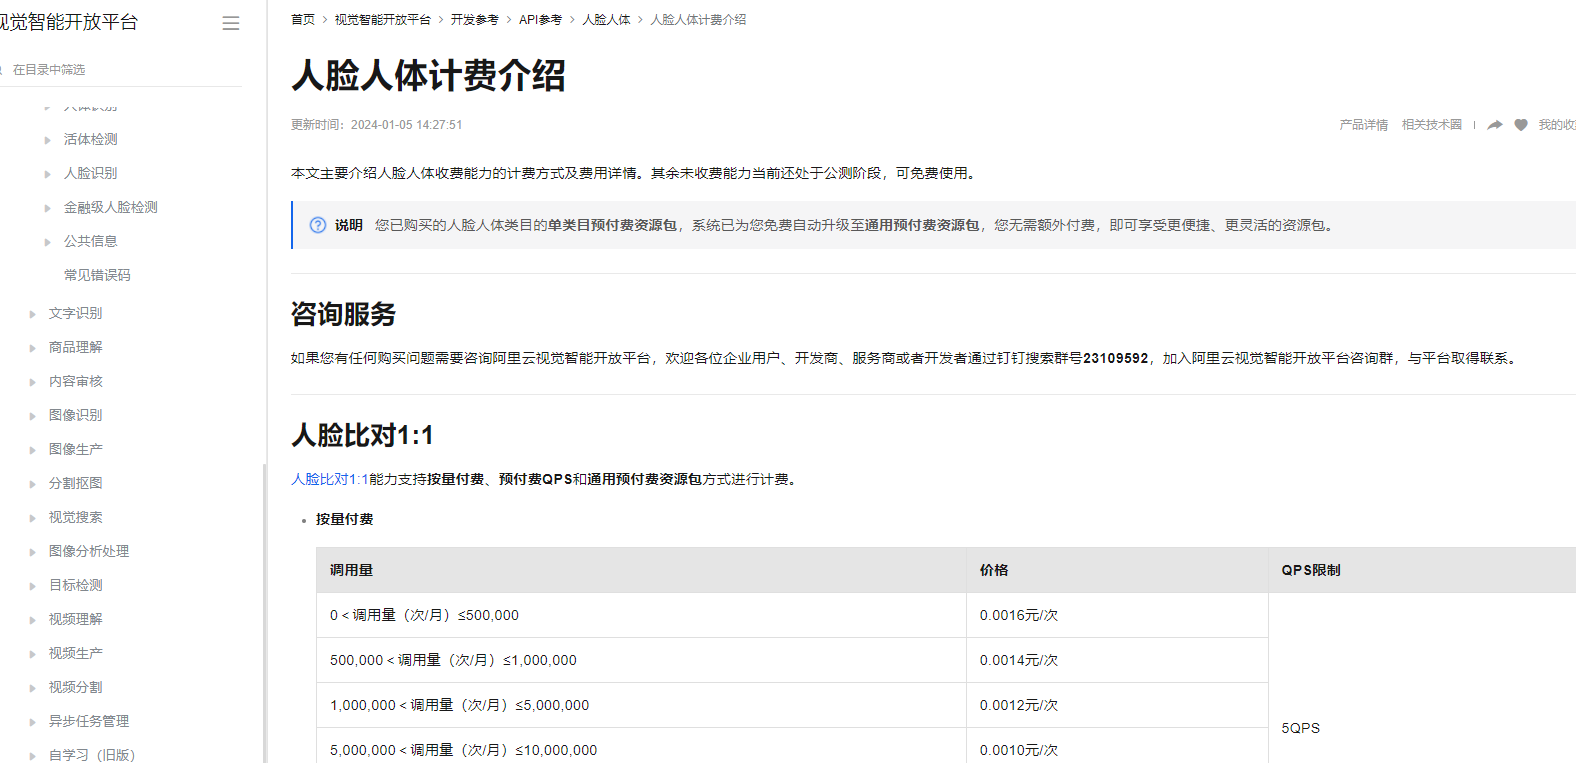Screen dimensions: 1576x763
Task: Expand the 商品理解 category arrow
Action: [x=33, y=348]
